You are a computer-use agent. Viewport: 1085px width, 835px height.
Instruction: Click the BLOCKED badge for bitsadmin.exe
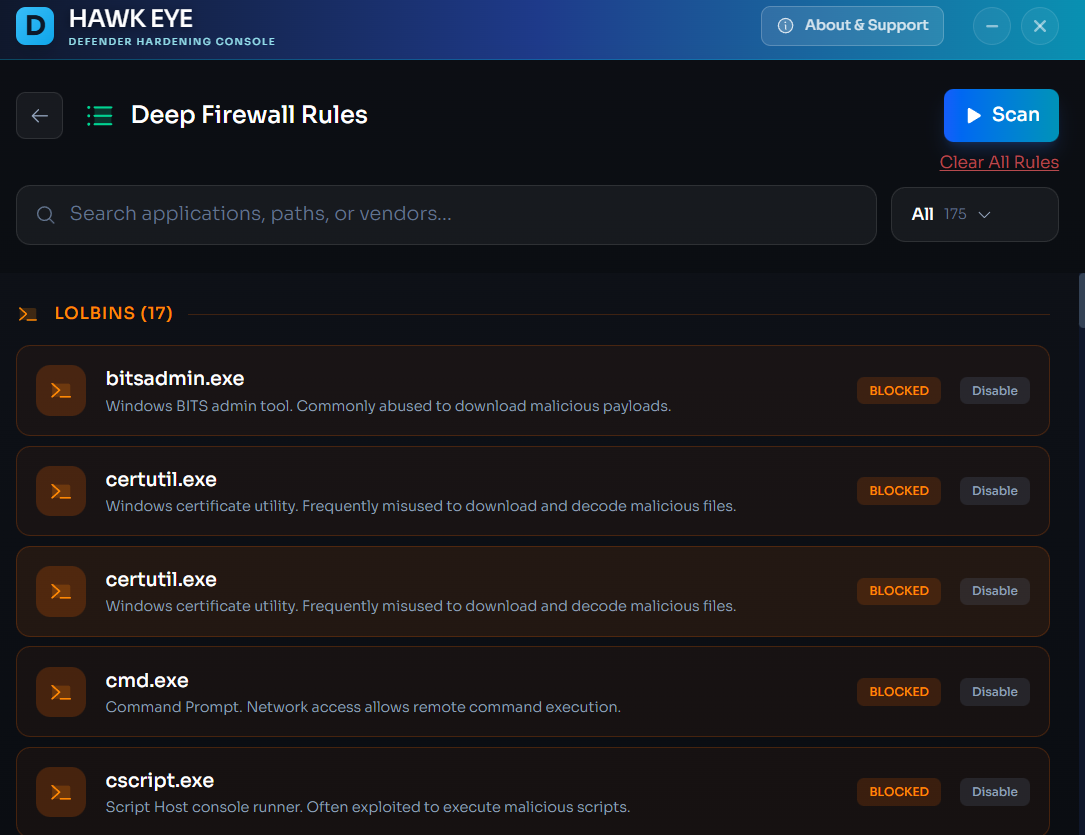[x=898, y=391]
